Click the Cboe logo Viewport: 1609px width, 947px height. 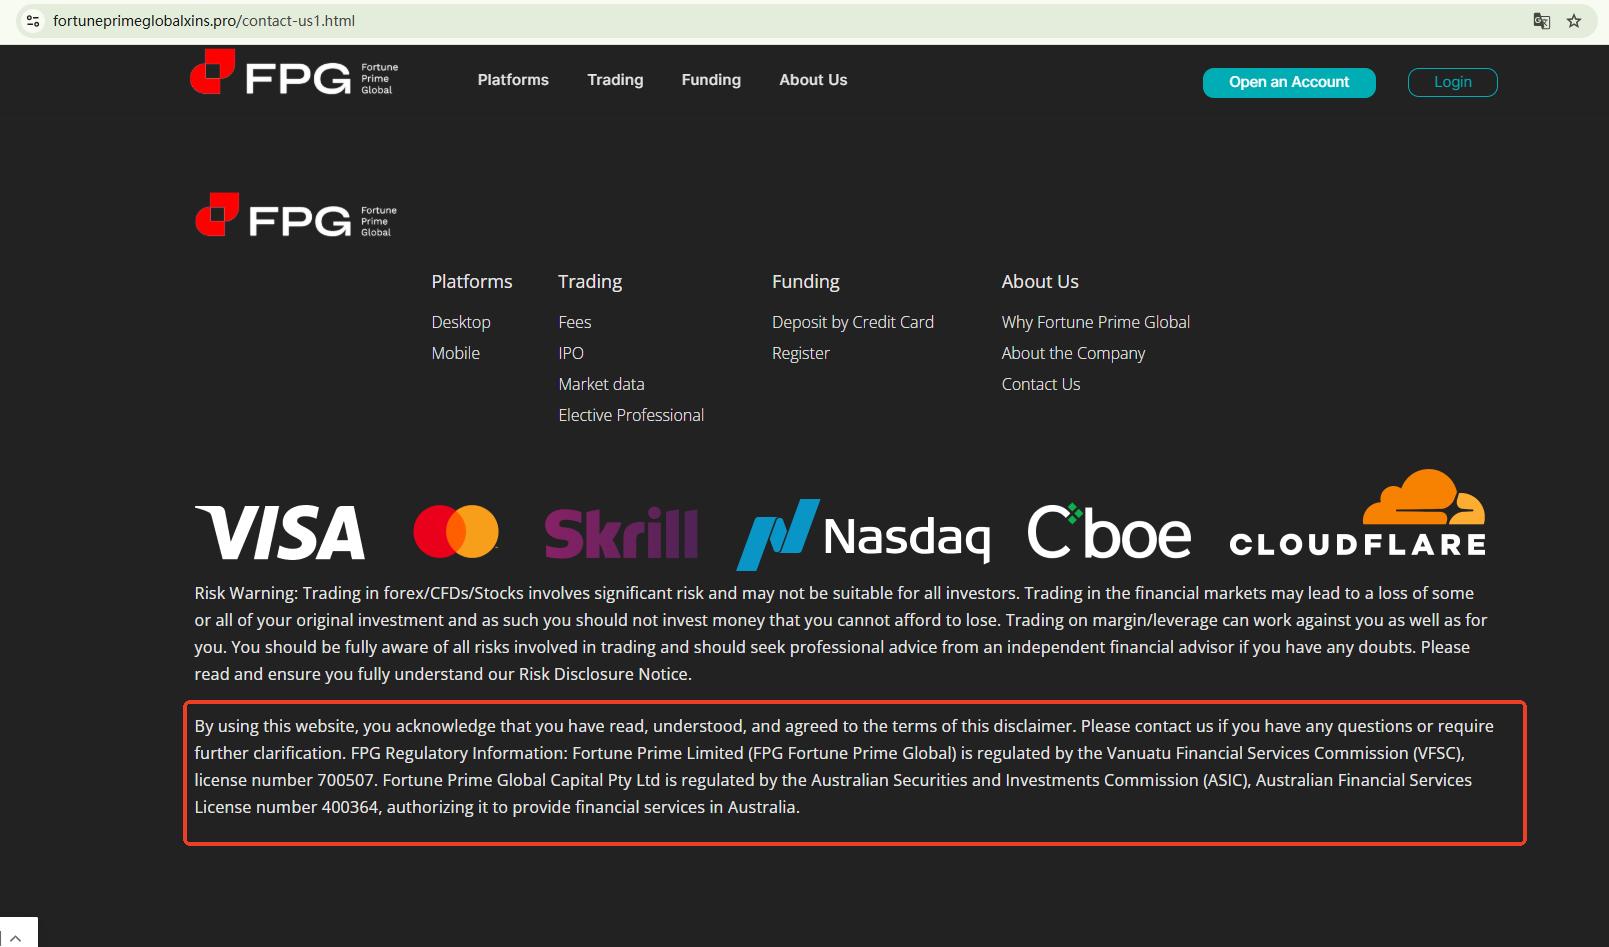click(x=1109, y=531)
